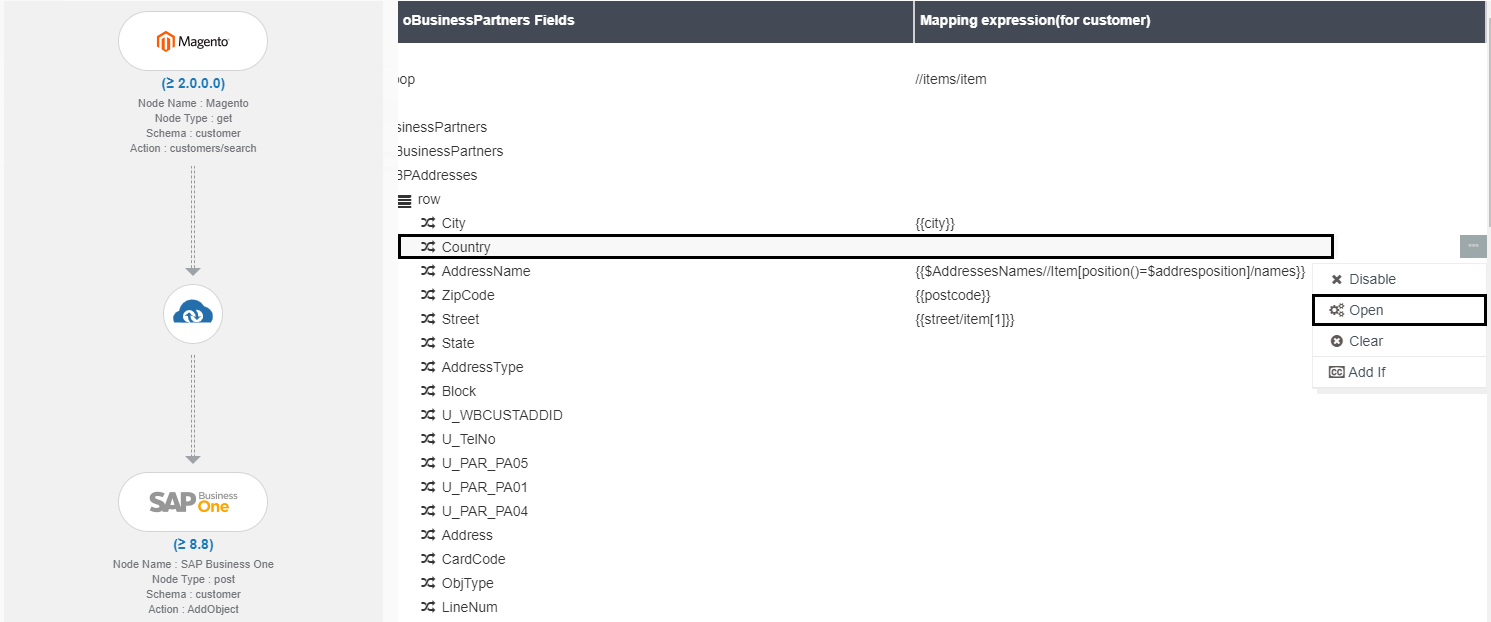Click the cloud sync connector icon
This screenshot has width=1491, height=622.
point(193,314)
